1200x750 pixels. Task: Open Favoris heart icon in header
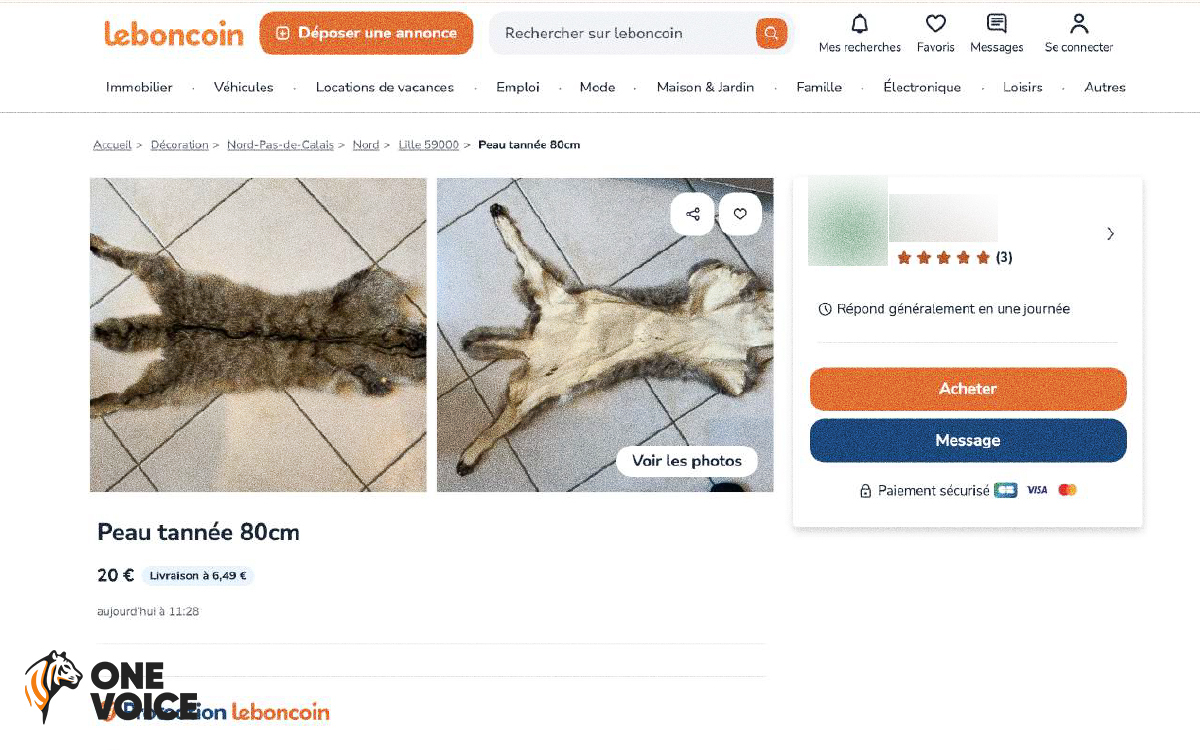[936, 24]
